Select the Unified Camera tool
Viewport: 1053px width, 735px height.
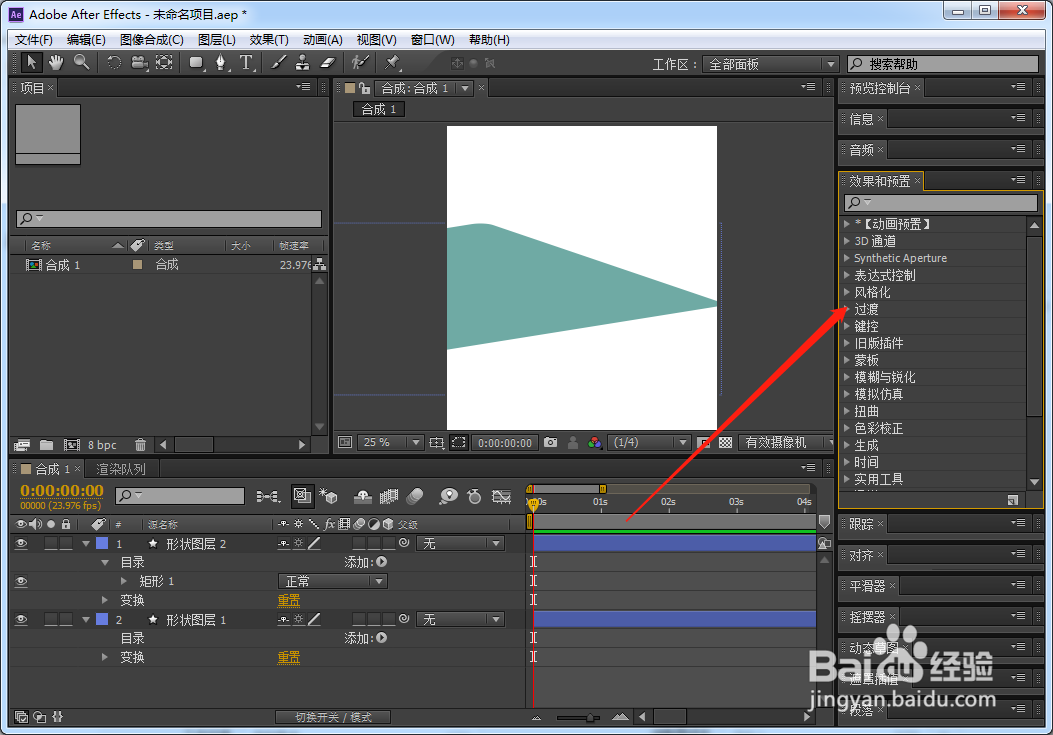[x=139, y=63]
